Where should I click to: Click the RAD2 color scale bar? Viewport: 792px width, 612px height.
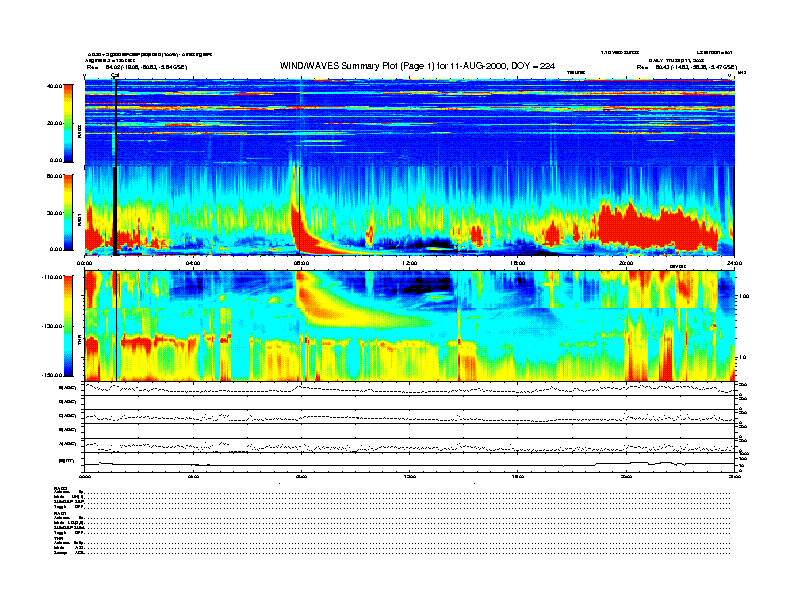tap(68, 123)
